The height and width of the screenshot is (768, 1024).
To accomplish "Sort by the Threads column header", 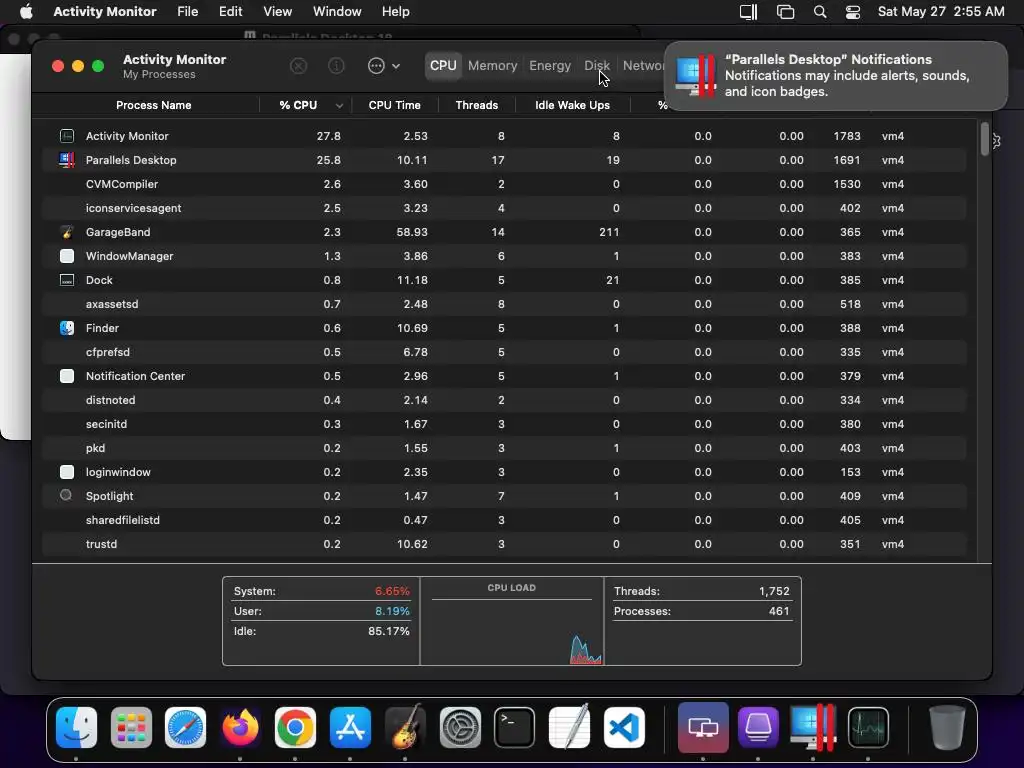I will (x=477, y=105).
